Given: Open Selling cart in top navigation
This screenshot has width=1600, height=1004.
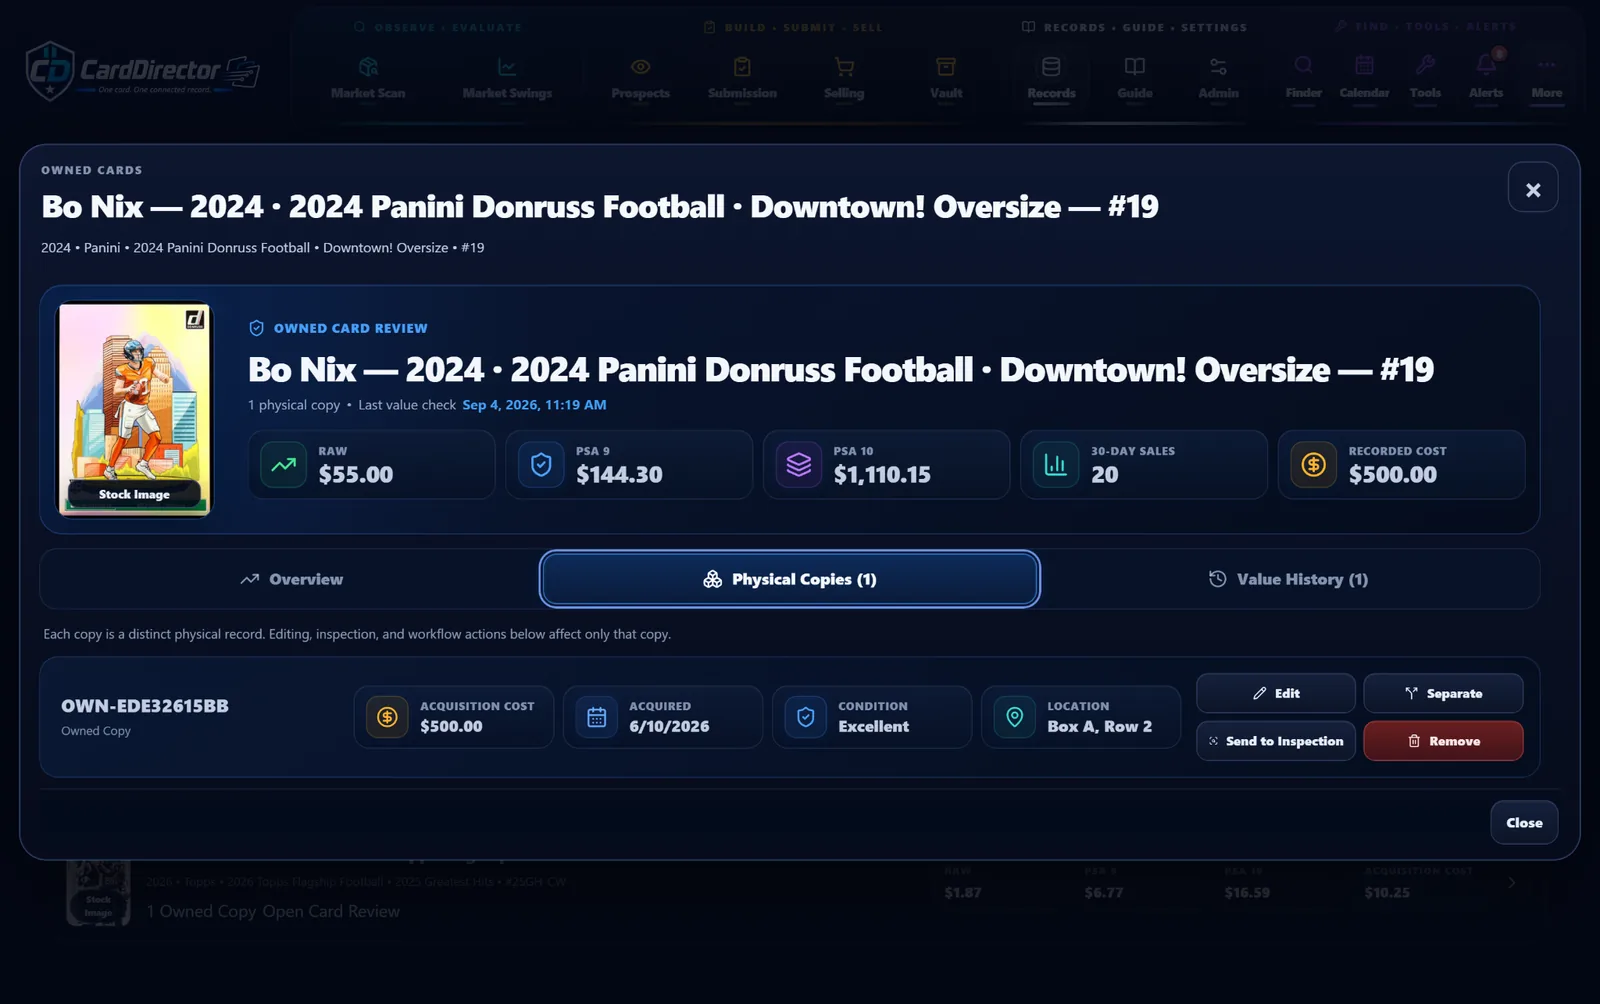Looking at the screenshot, I should (844, 78).
